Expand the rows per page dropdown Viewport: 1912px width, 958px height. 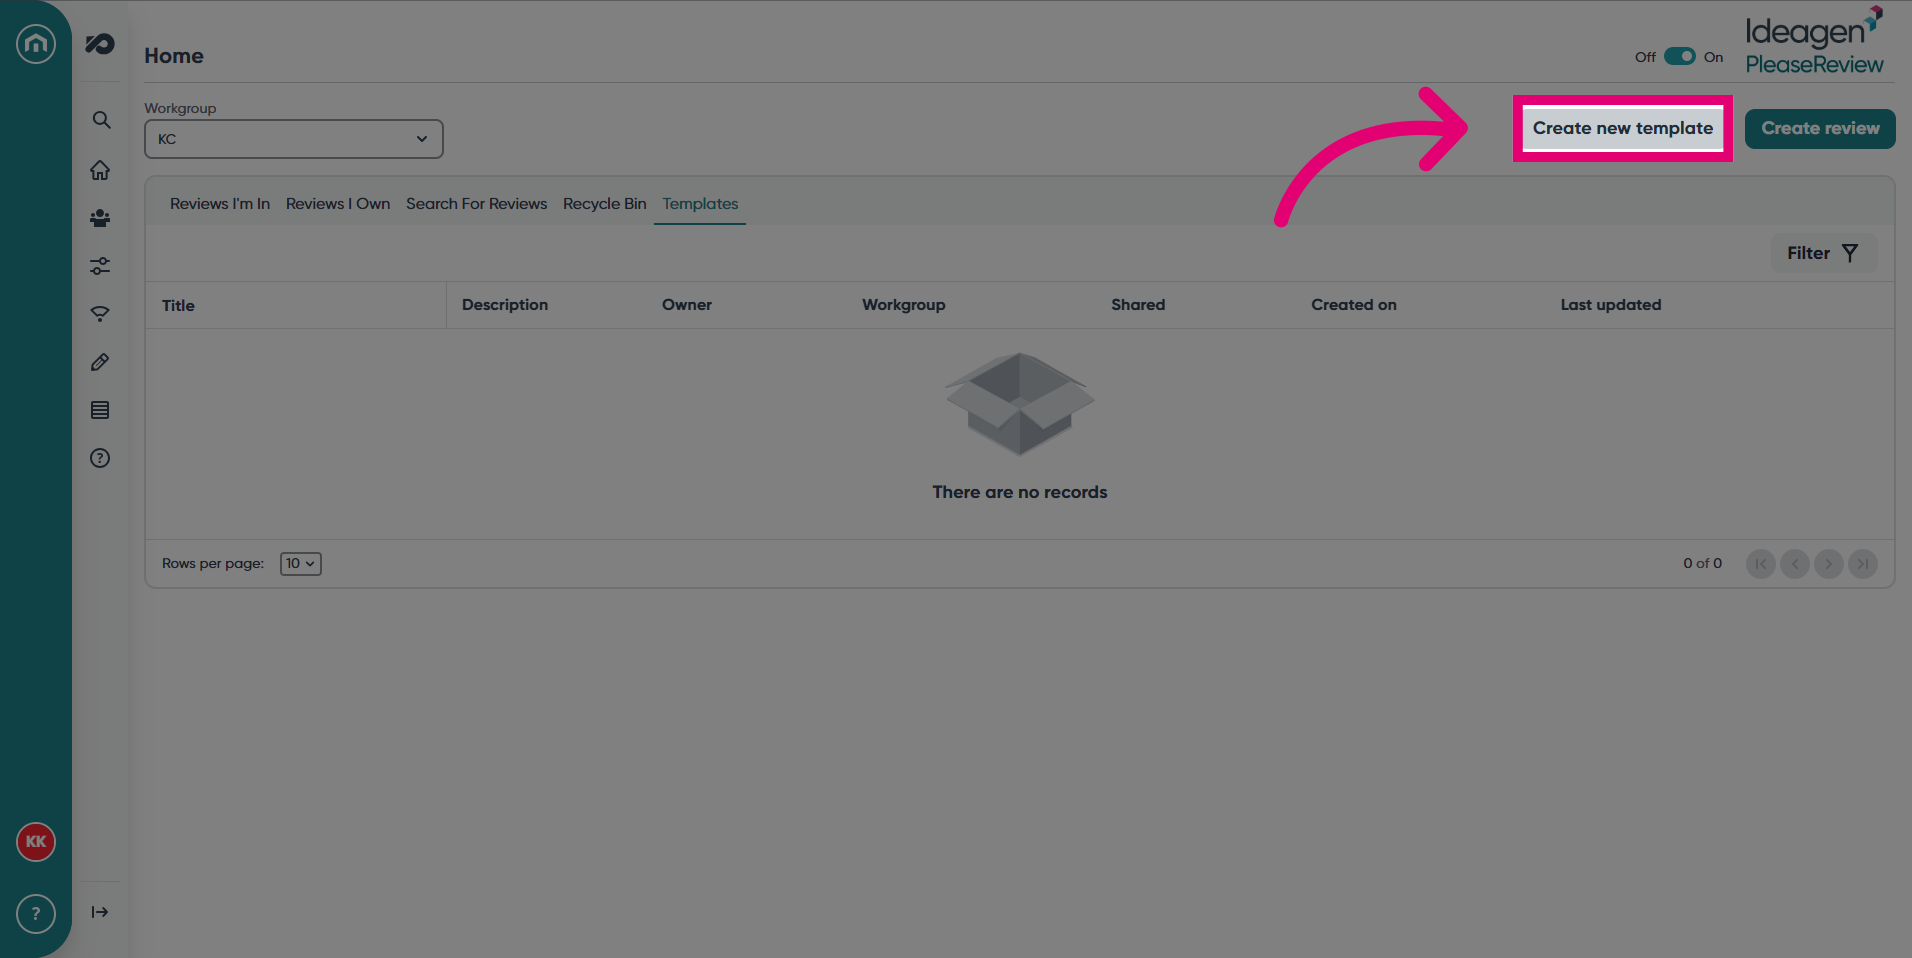[300, 564]
